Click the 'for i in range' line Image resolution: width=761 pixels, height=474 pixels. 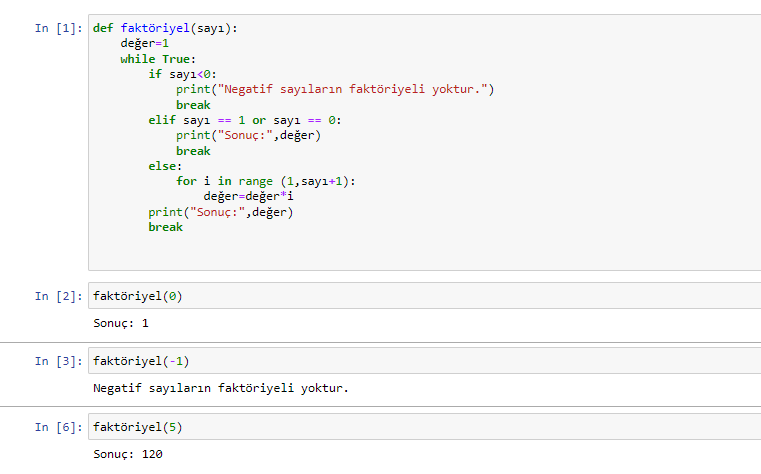(265, 181)
